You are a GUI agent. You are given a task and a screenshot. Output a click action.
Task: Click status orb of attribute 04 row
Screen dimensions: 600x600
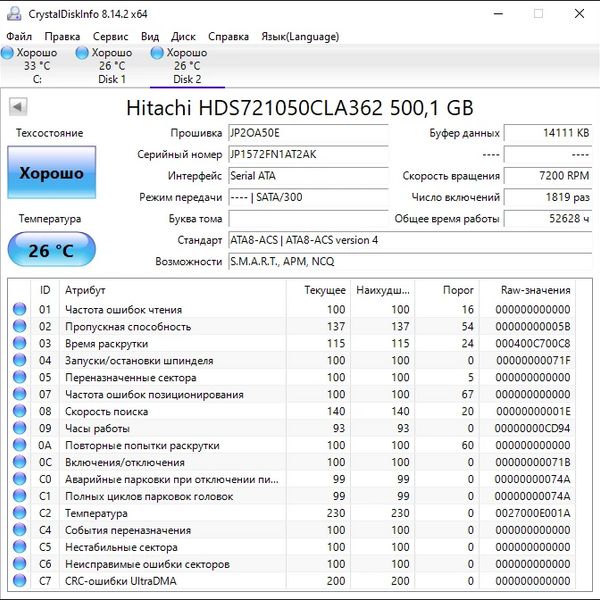click(20, 360)
